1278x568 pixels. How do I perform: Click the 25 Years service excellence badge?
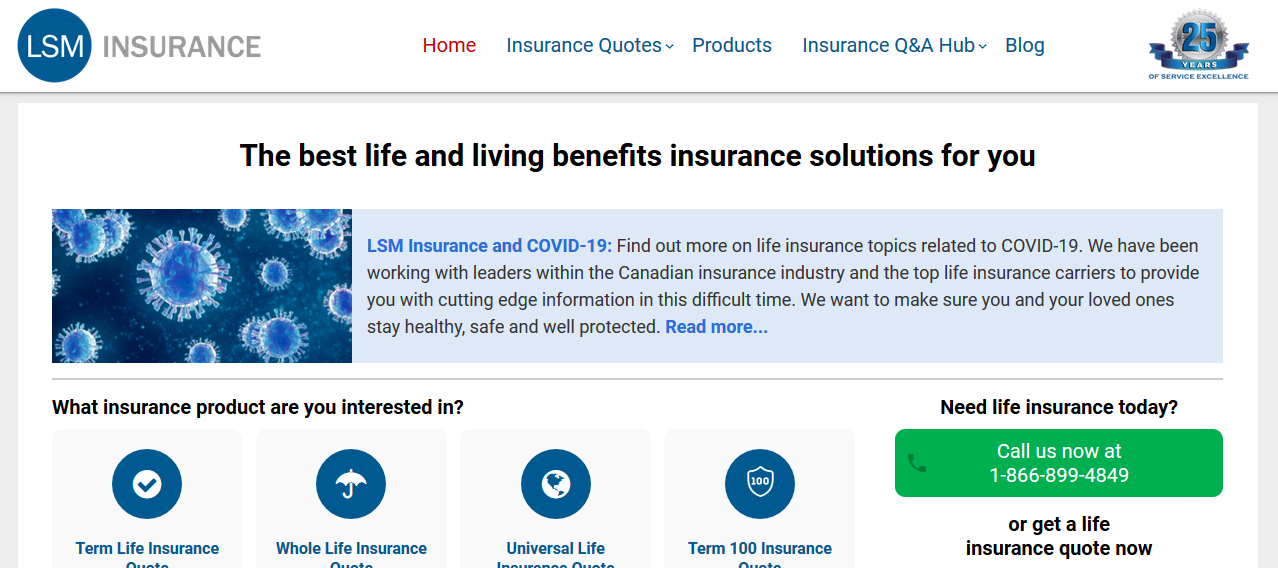pos(1198,45)
